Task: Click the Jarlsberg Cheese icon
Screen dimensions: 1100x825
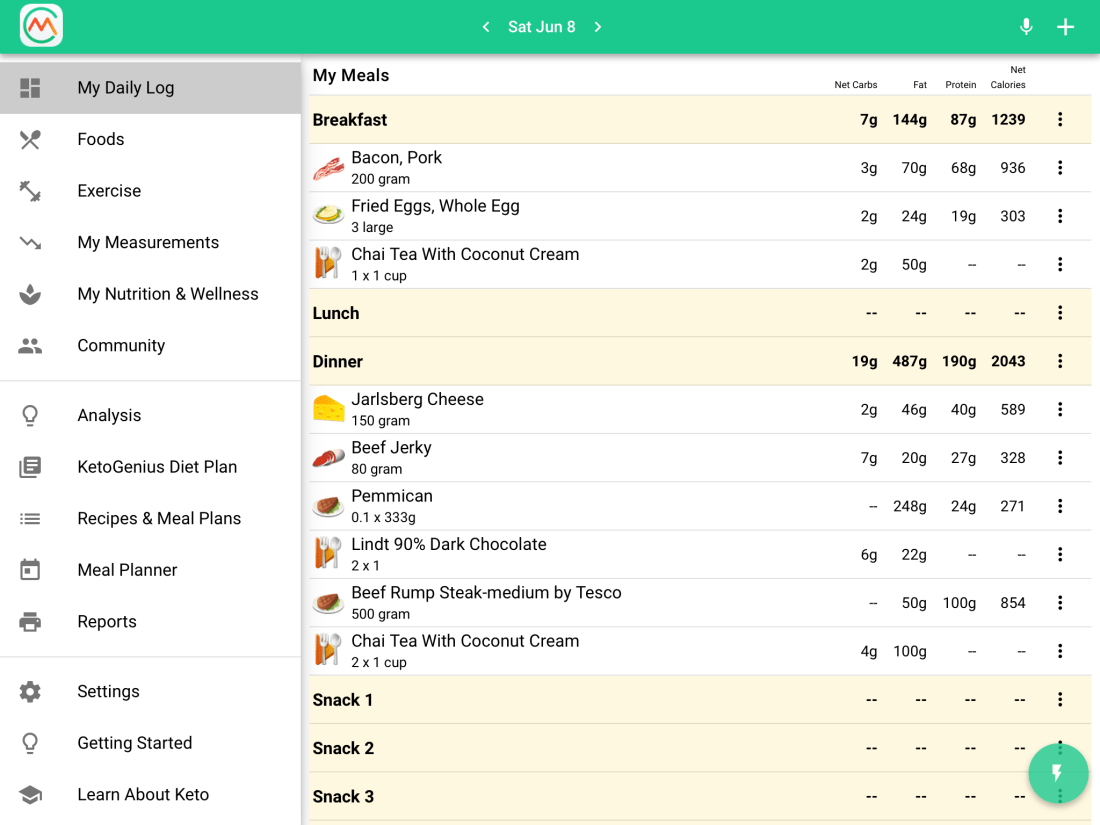Action: (x=329, y=409)
